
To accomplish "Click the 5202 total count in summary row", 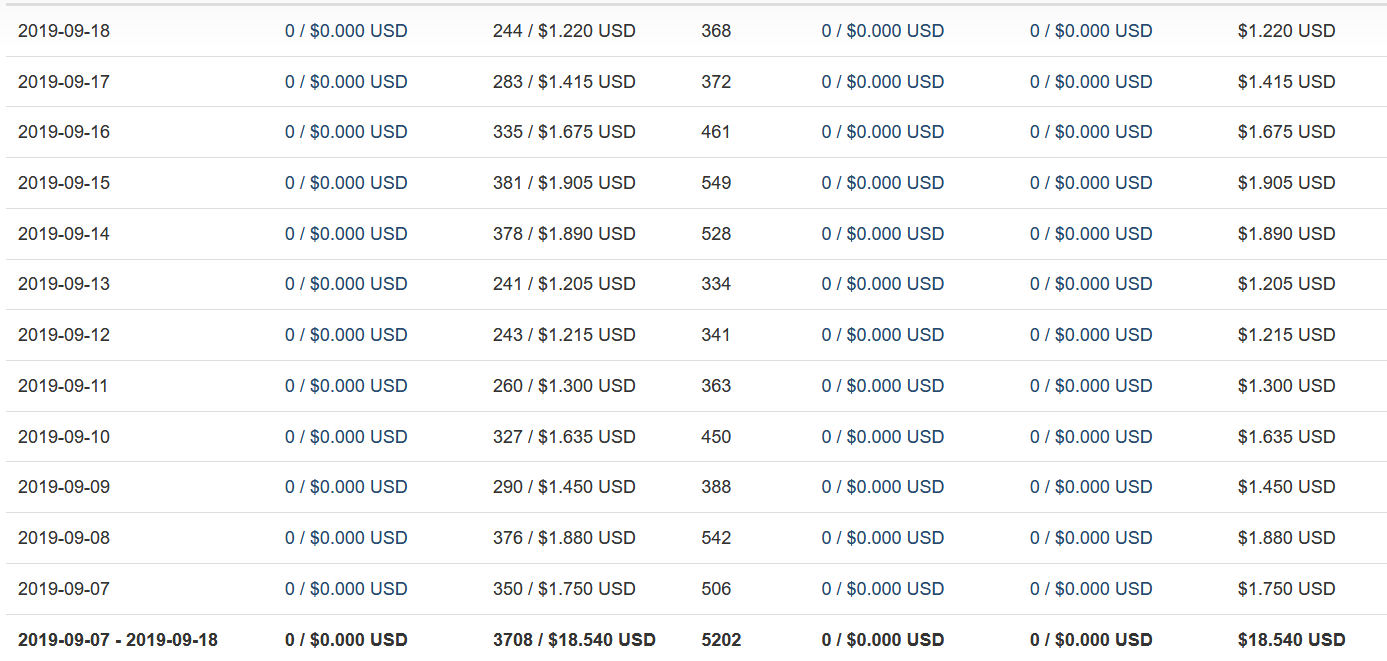I will (x=721, y=640).
